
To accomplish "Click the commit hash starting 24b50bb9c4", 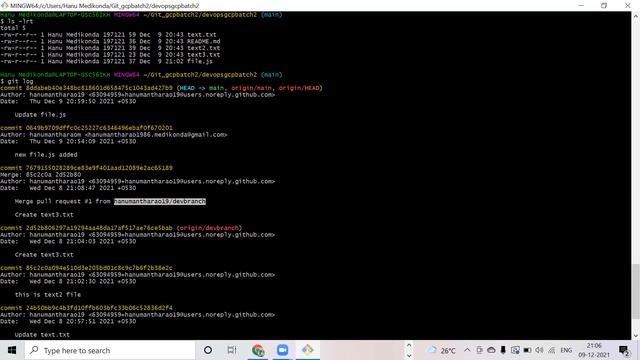I will [x=99, y=308].
